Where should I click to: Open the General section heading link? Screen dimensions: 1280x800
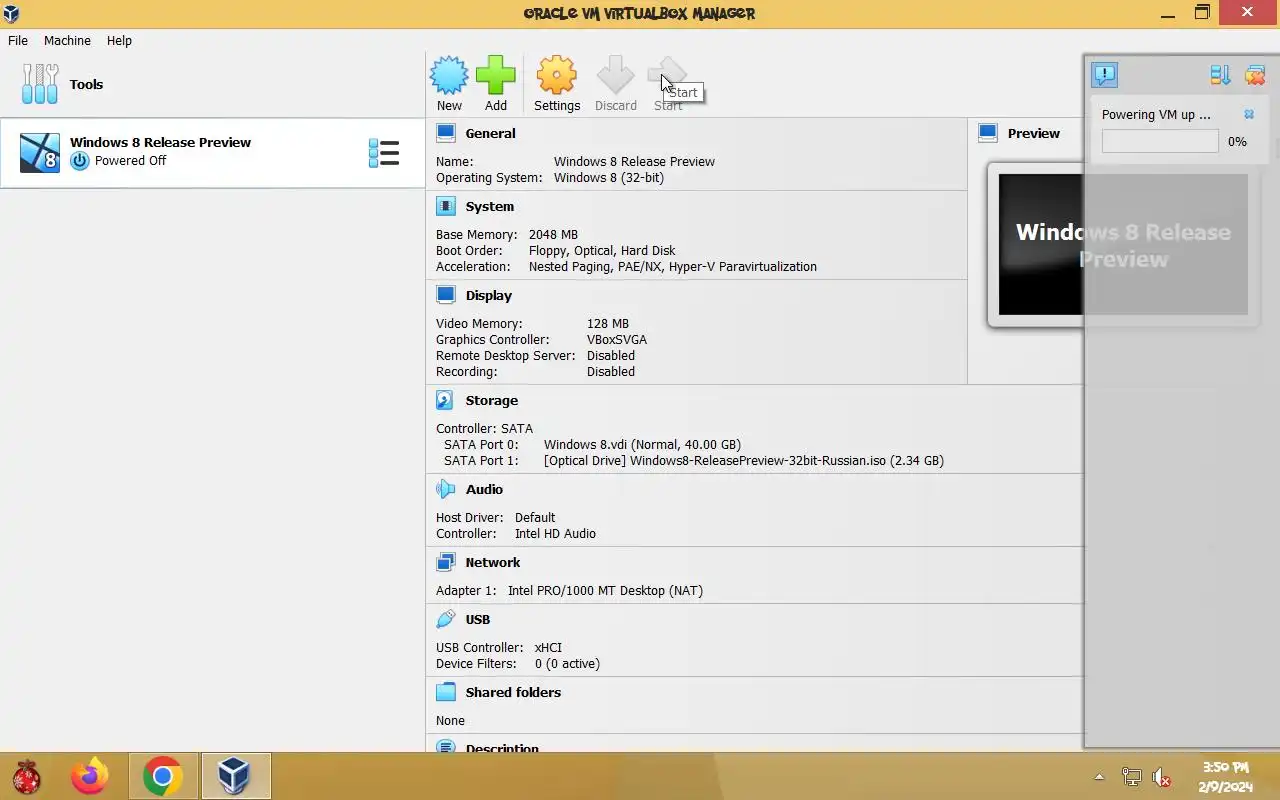490,133
